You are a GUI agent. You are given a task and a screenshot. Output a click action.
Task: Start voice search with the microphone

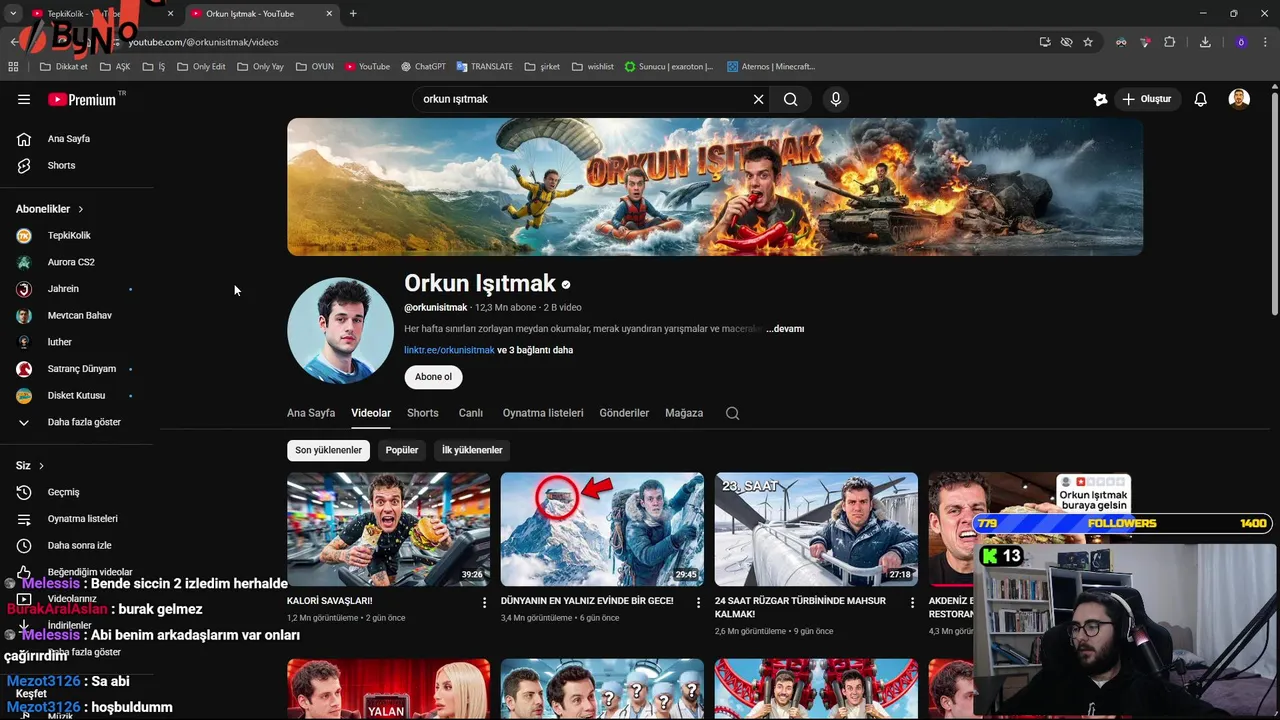click(836, 99)
